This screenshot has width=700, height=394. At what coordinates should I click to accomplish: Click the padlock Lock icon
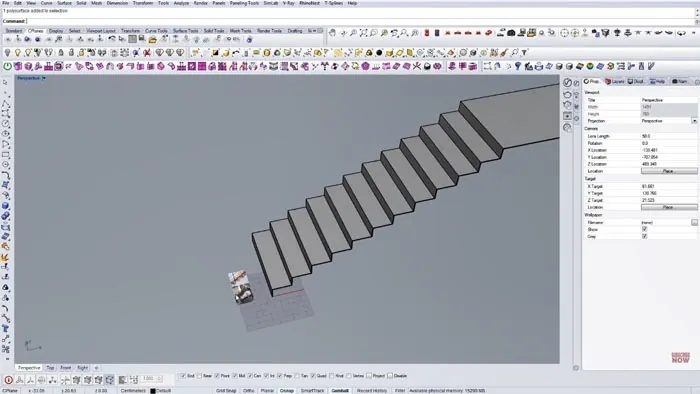click(61, 53)
